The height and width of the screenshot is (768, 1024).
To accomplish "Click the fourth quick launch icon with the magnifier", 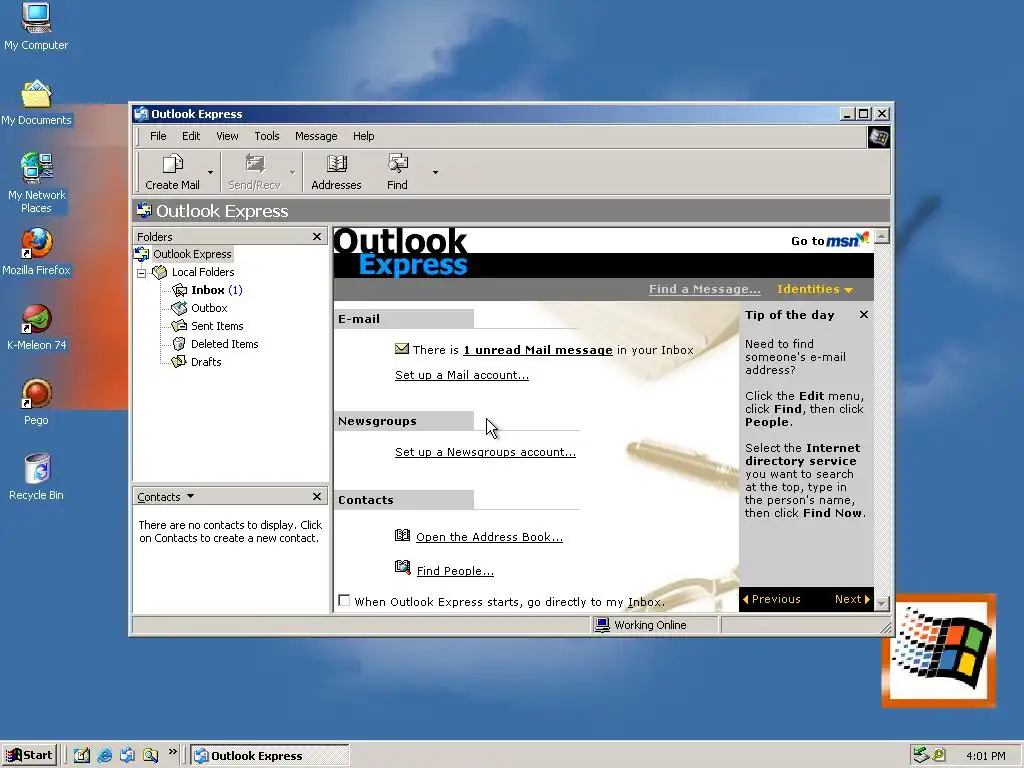I will pos(150,756).
